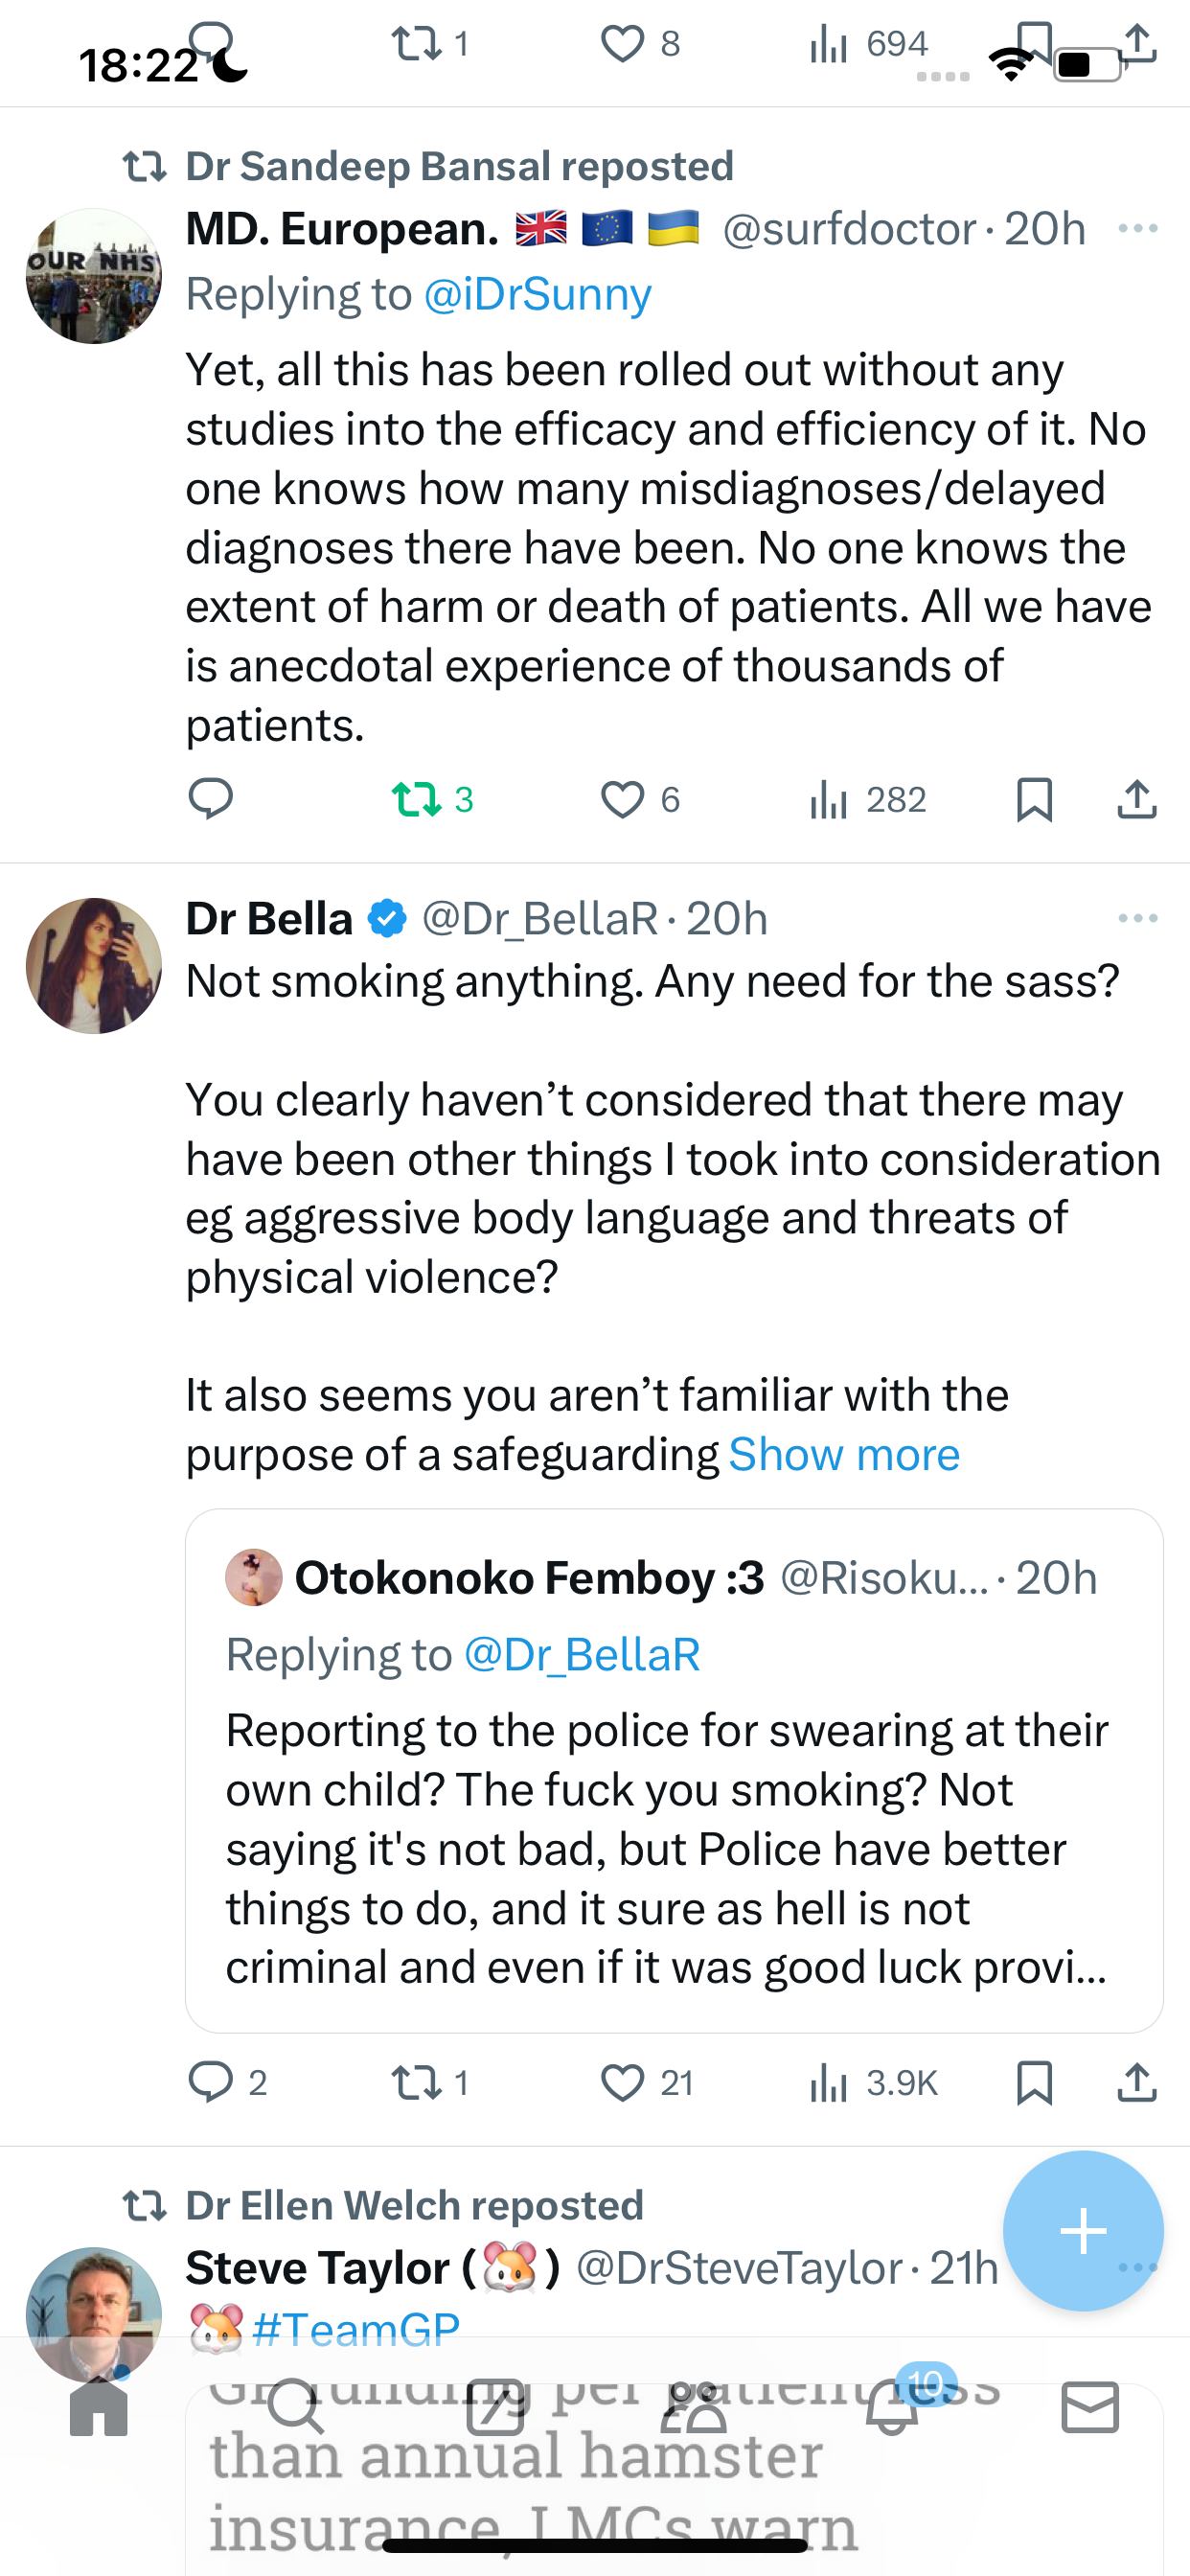Open more options for Dr Bella tweet

[x=1138, y=918]
